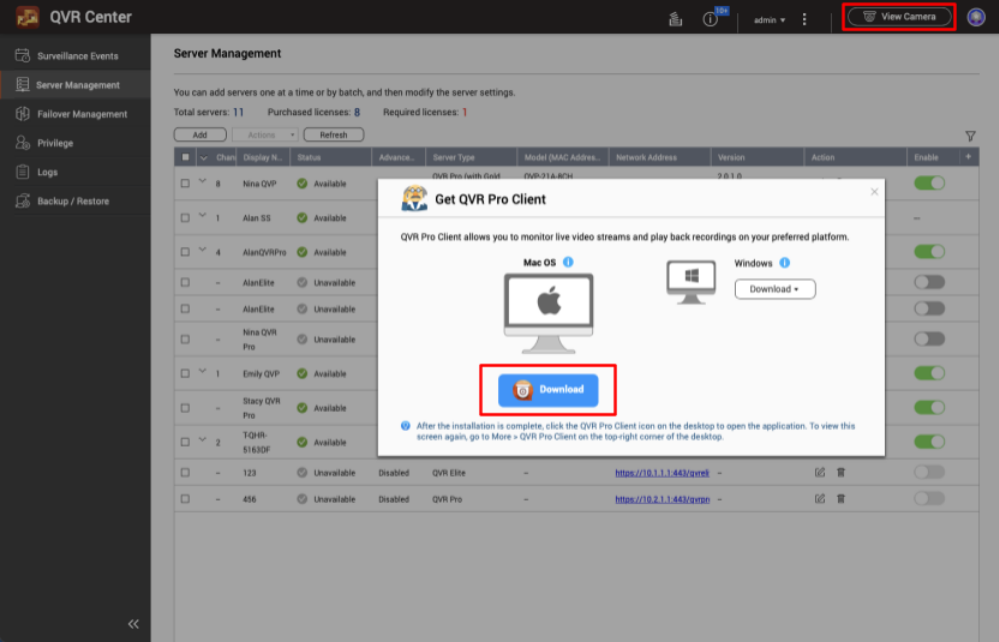
Task: Check the 123 row checkbox
Action: pyautogui.click(x=185, y=473)
